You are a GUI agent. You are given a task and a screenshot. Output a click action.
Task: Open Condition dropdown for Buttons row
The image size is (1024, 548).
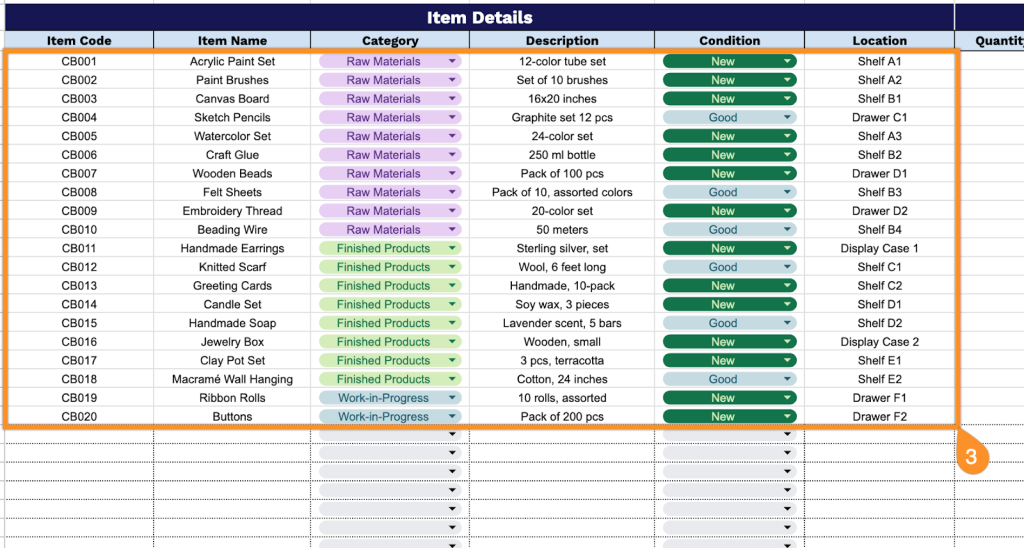(788, 417)
